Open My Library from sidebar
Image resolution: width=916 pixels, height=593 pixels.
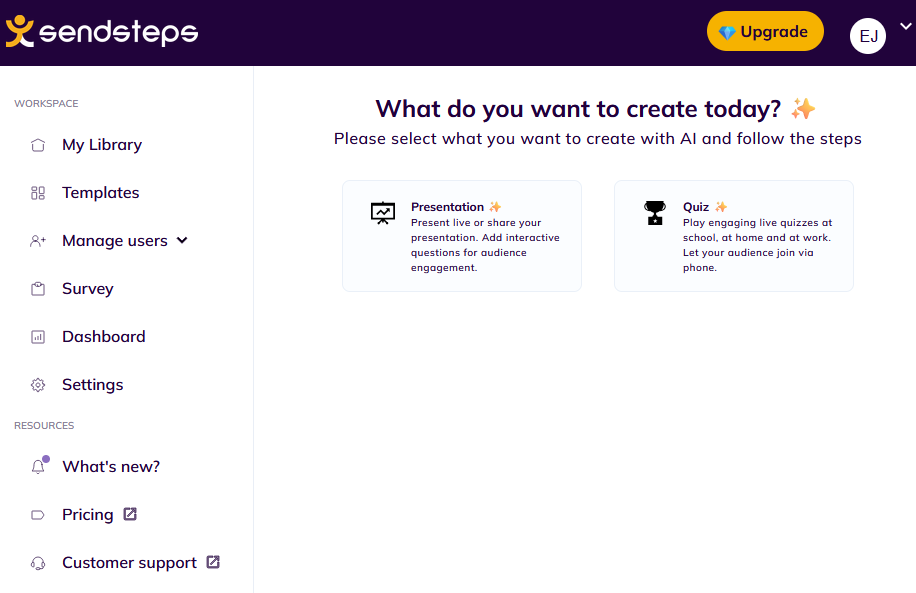[102, 145]
